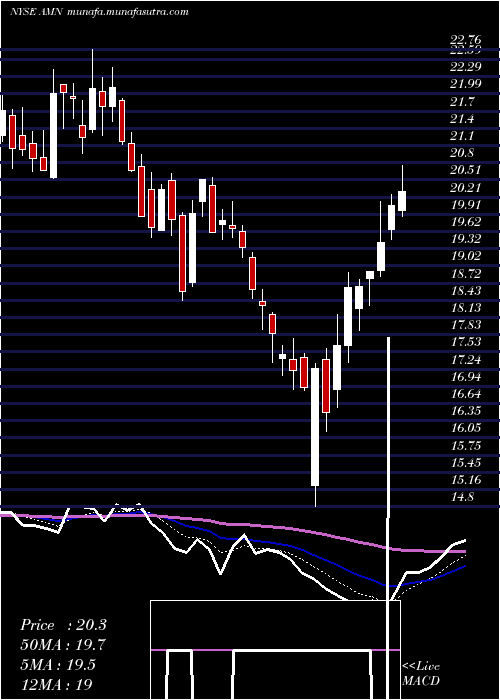
Task: Select the 19.02 axis value
Action: click(x=466, y=255)
